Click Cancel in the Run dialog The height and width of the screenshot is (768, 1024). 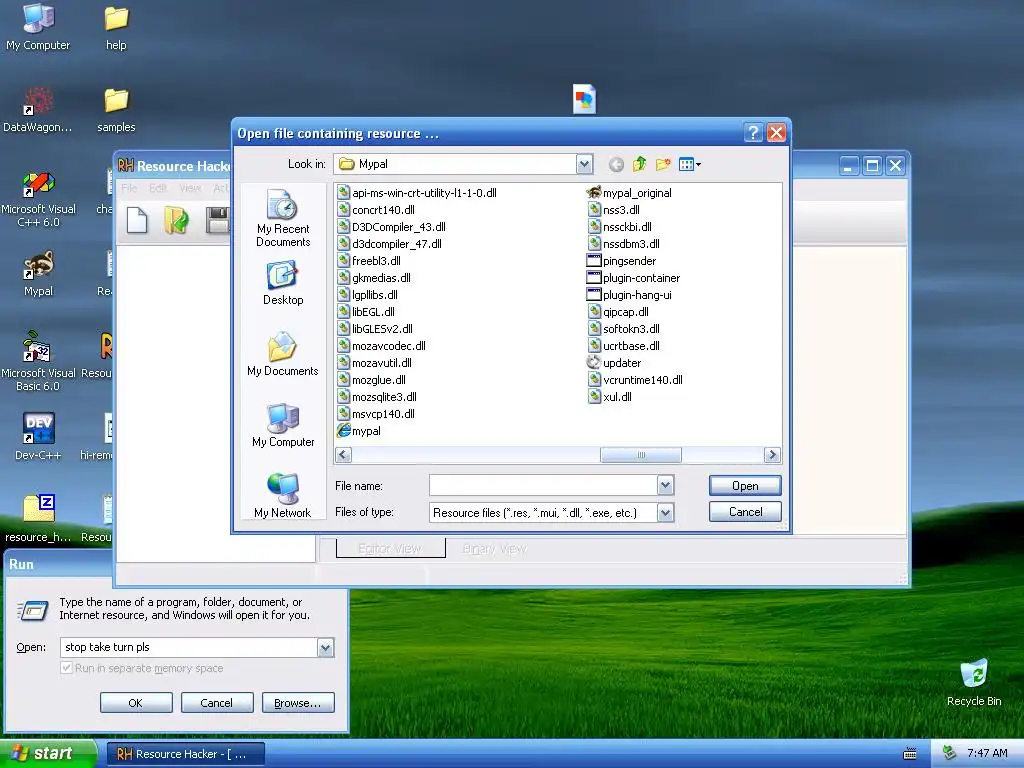point(216,703)
